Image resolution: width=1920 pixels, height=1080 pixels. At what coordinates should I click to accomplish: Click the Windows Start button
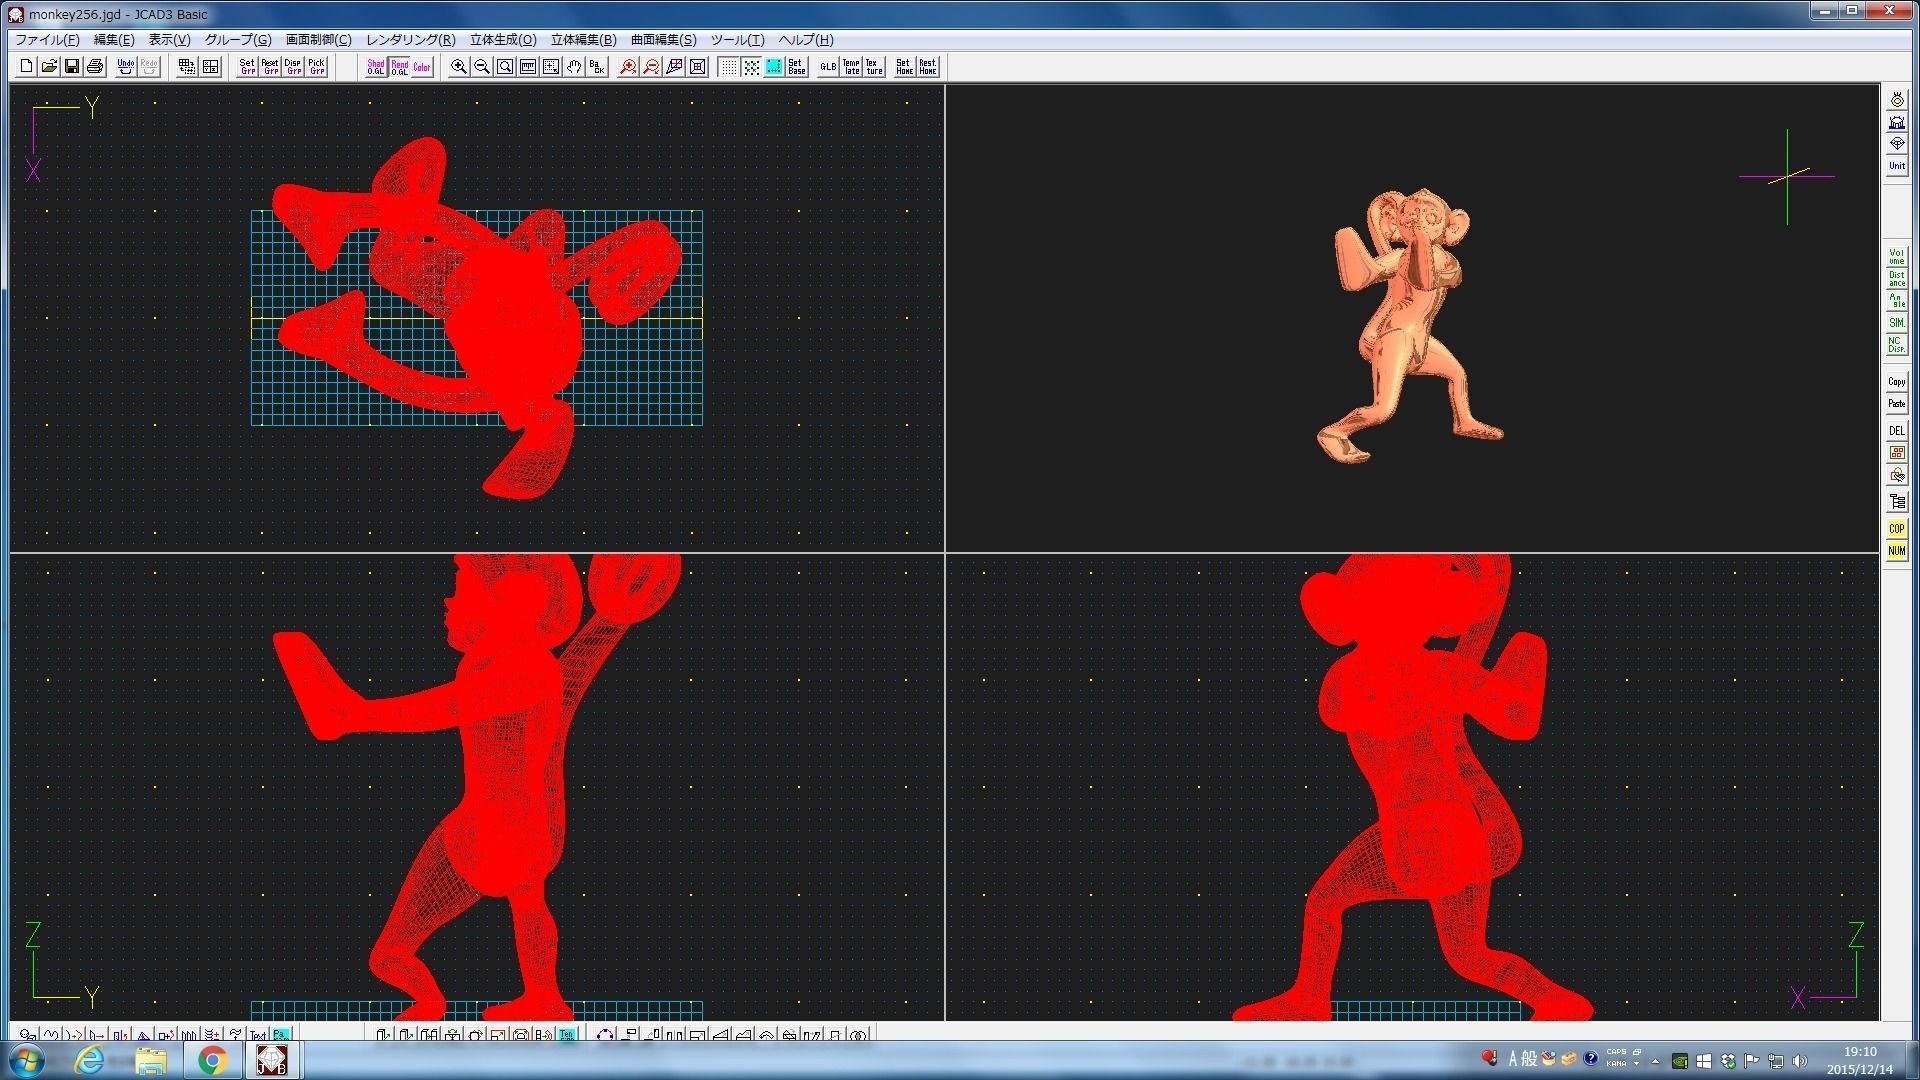[x=27, y=1060]
